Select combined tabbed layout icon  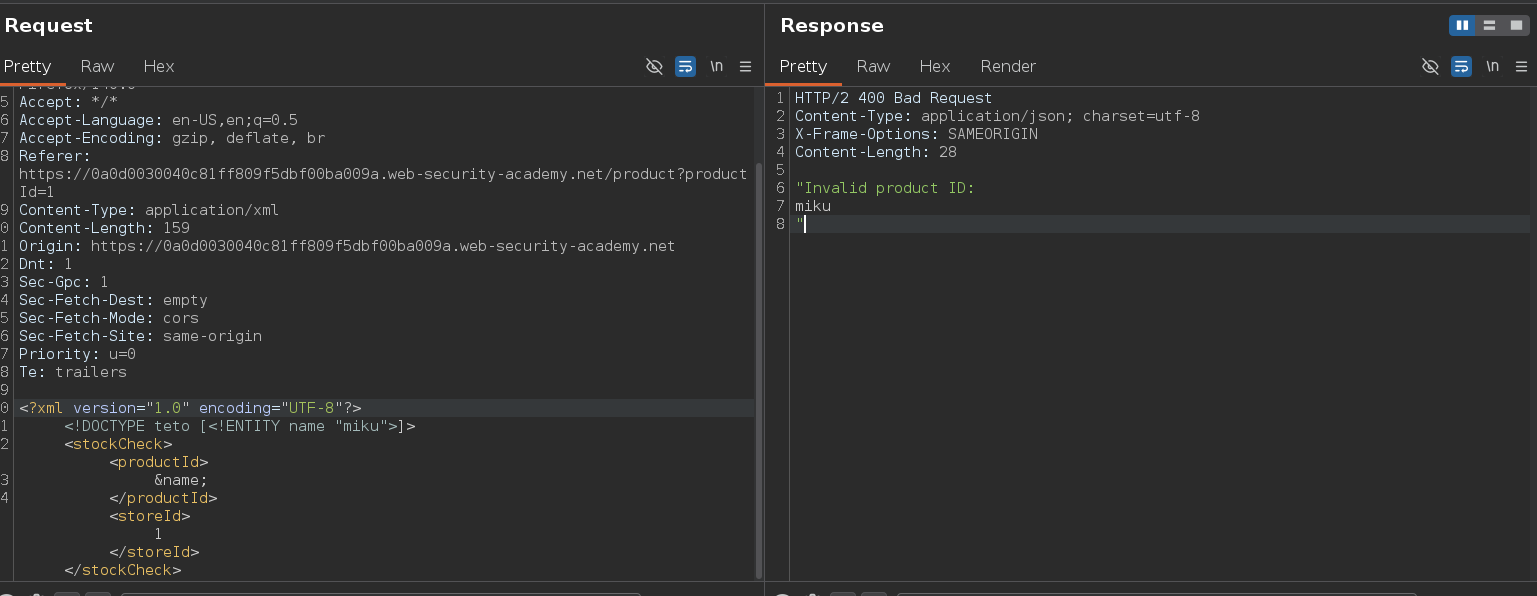tap(1516, 25)
